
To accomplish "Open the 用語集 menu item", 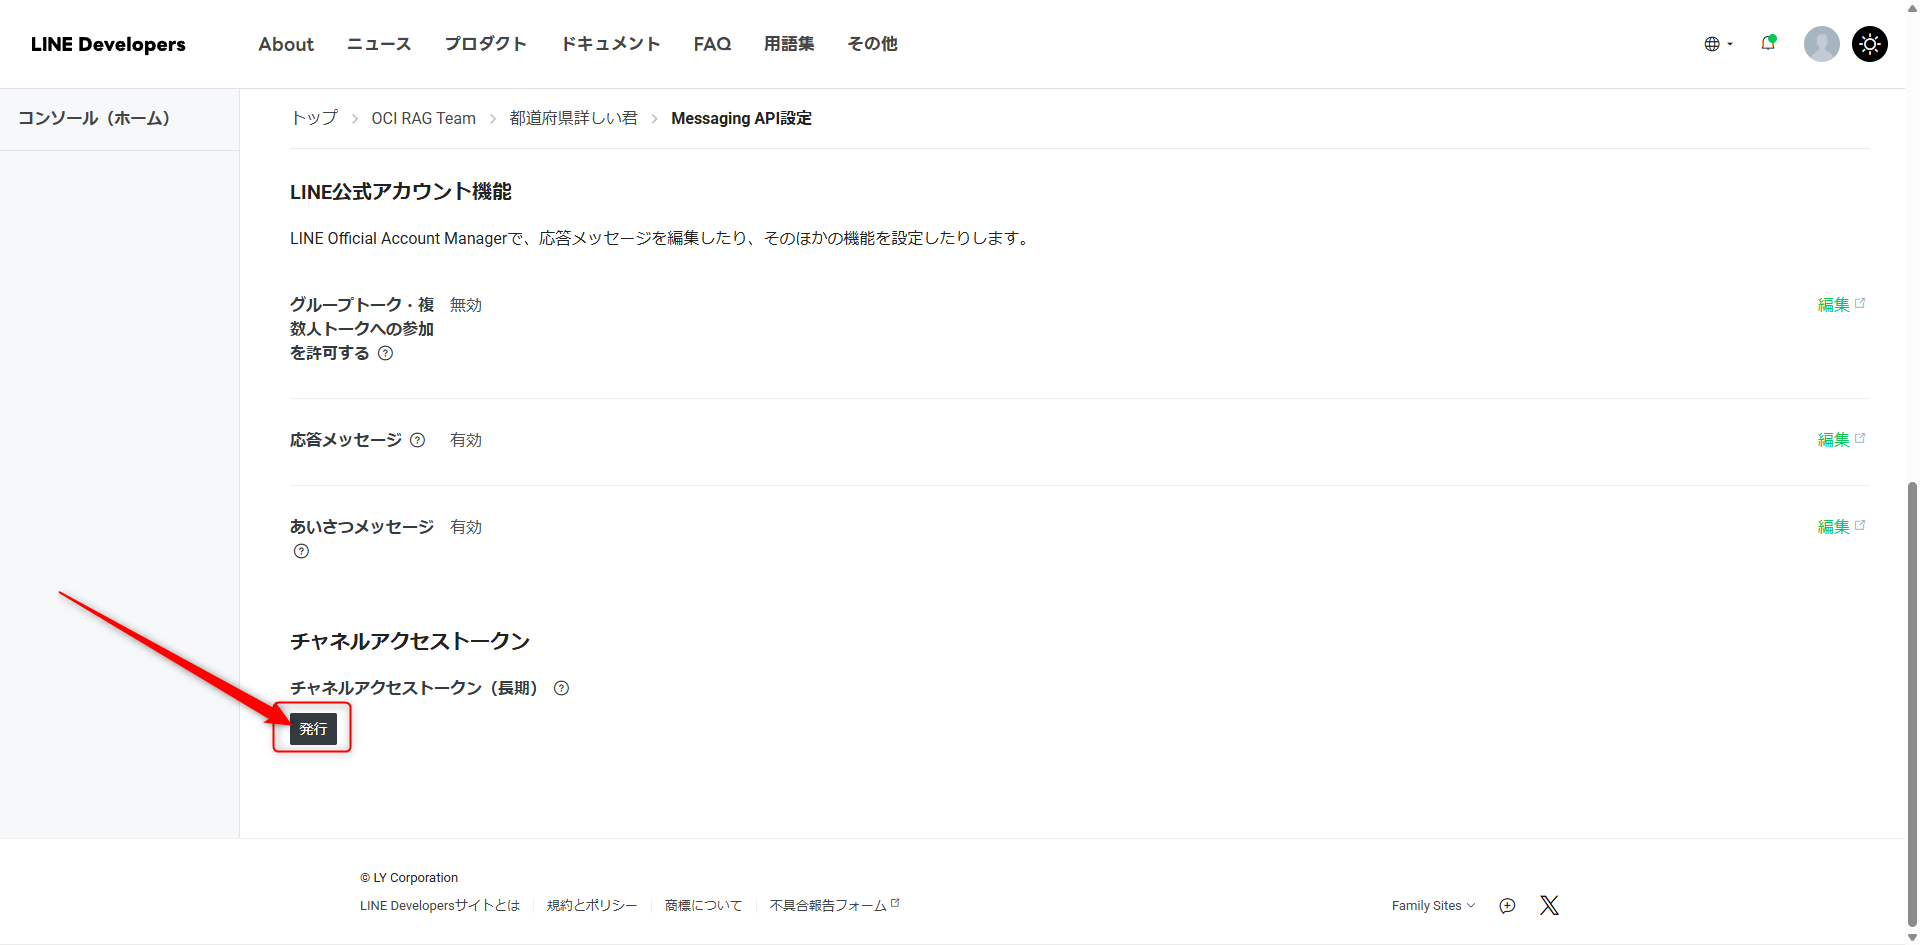I will 789,44.
